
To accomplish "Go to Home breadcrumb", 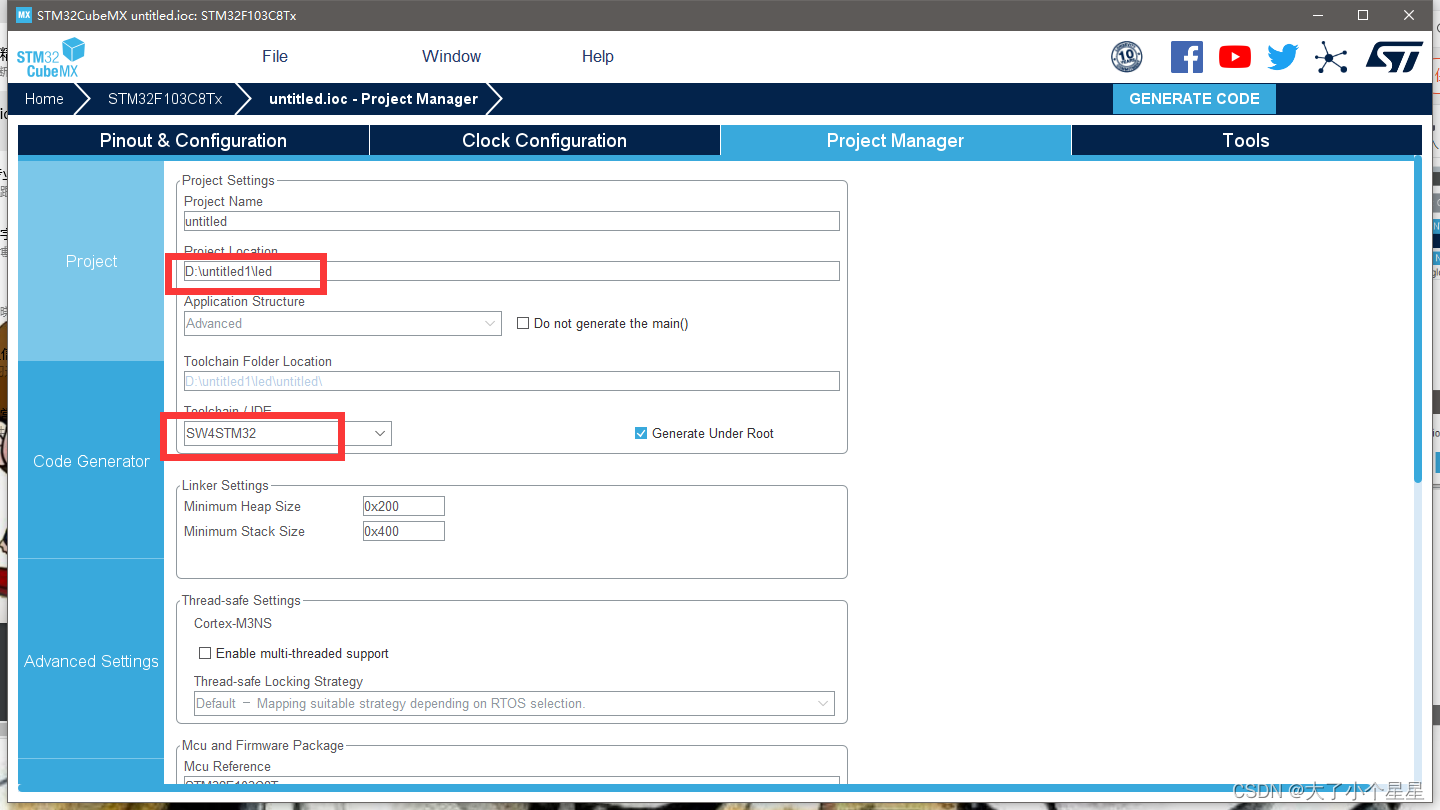I will click(x=44, y=99).
